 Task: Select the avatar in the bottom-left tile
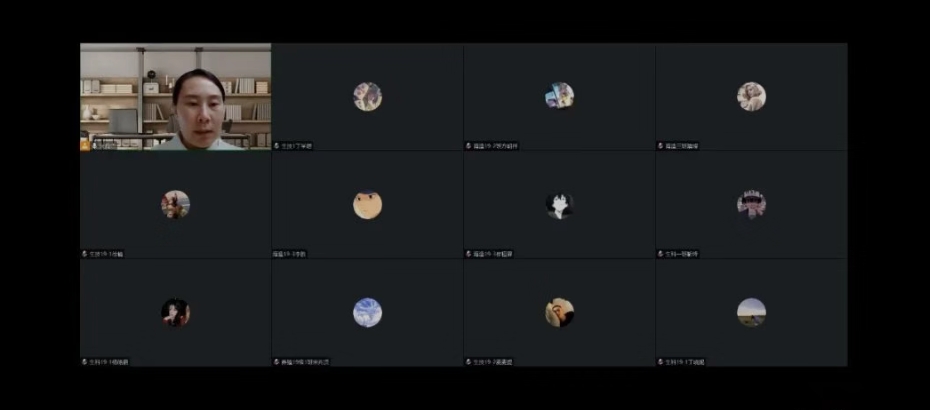tap(175, 313)
